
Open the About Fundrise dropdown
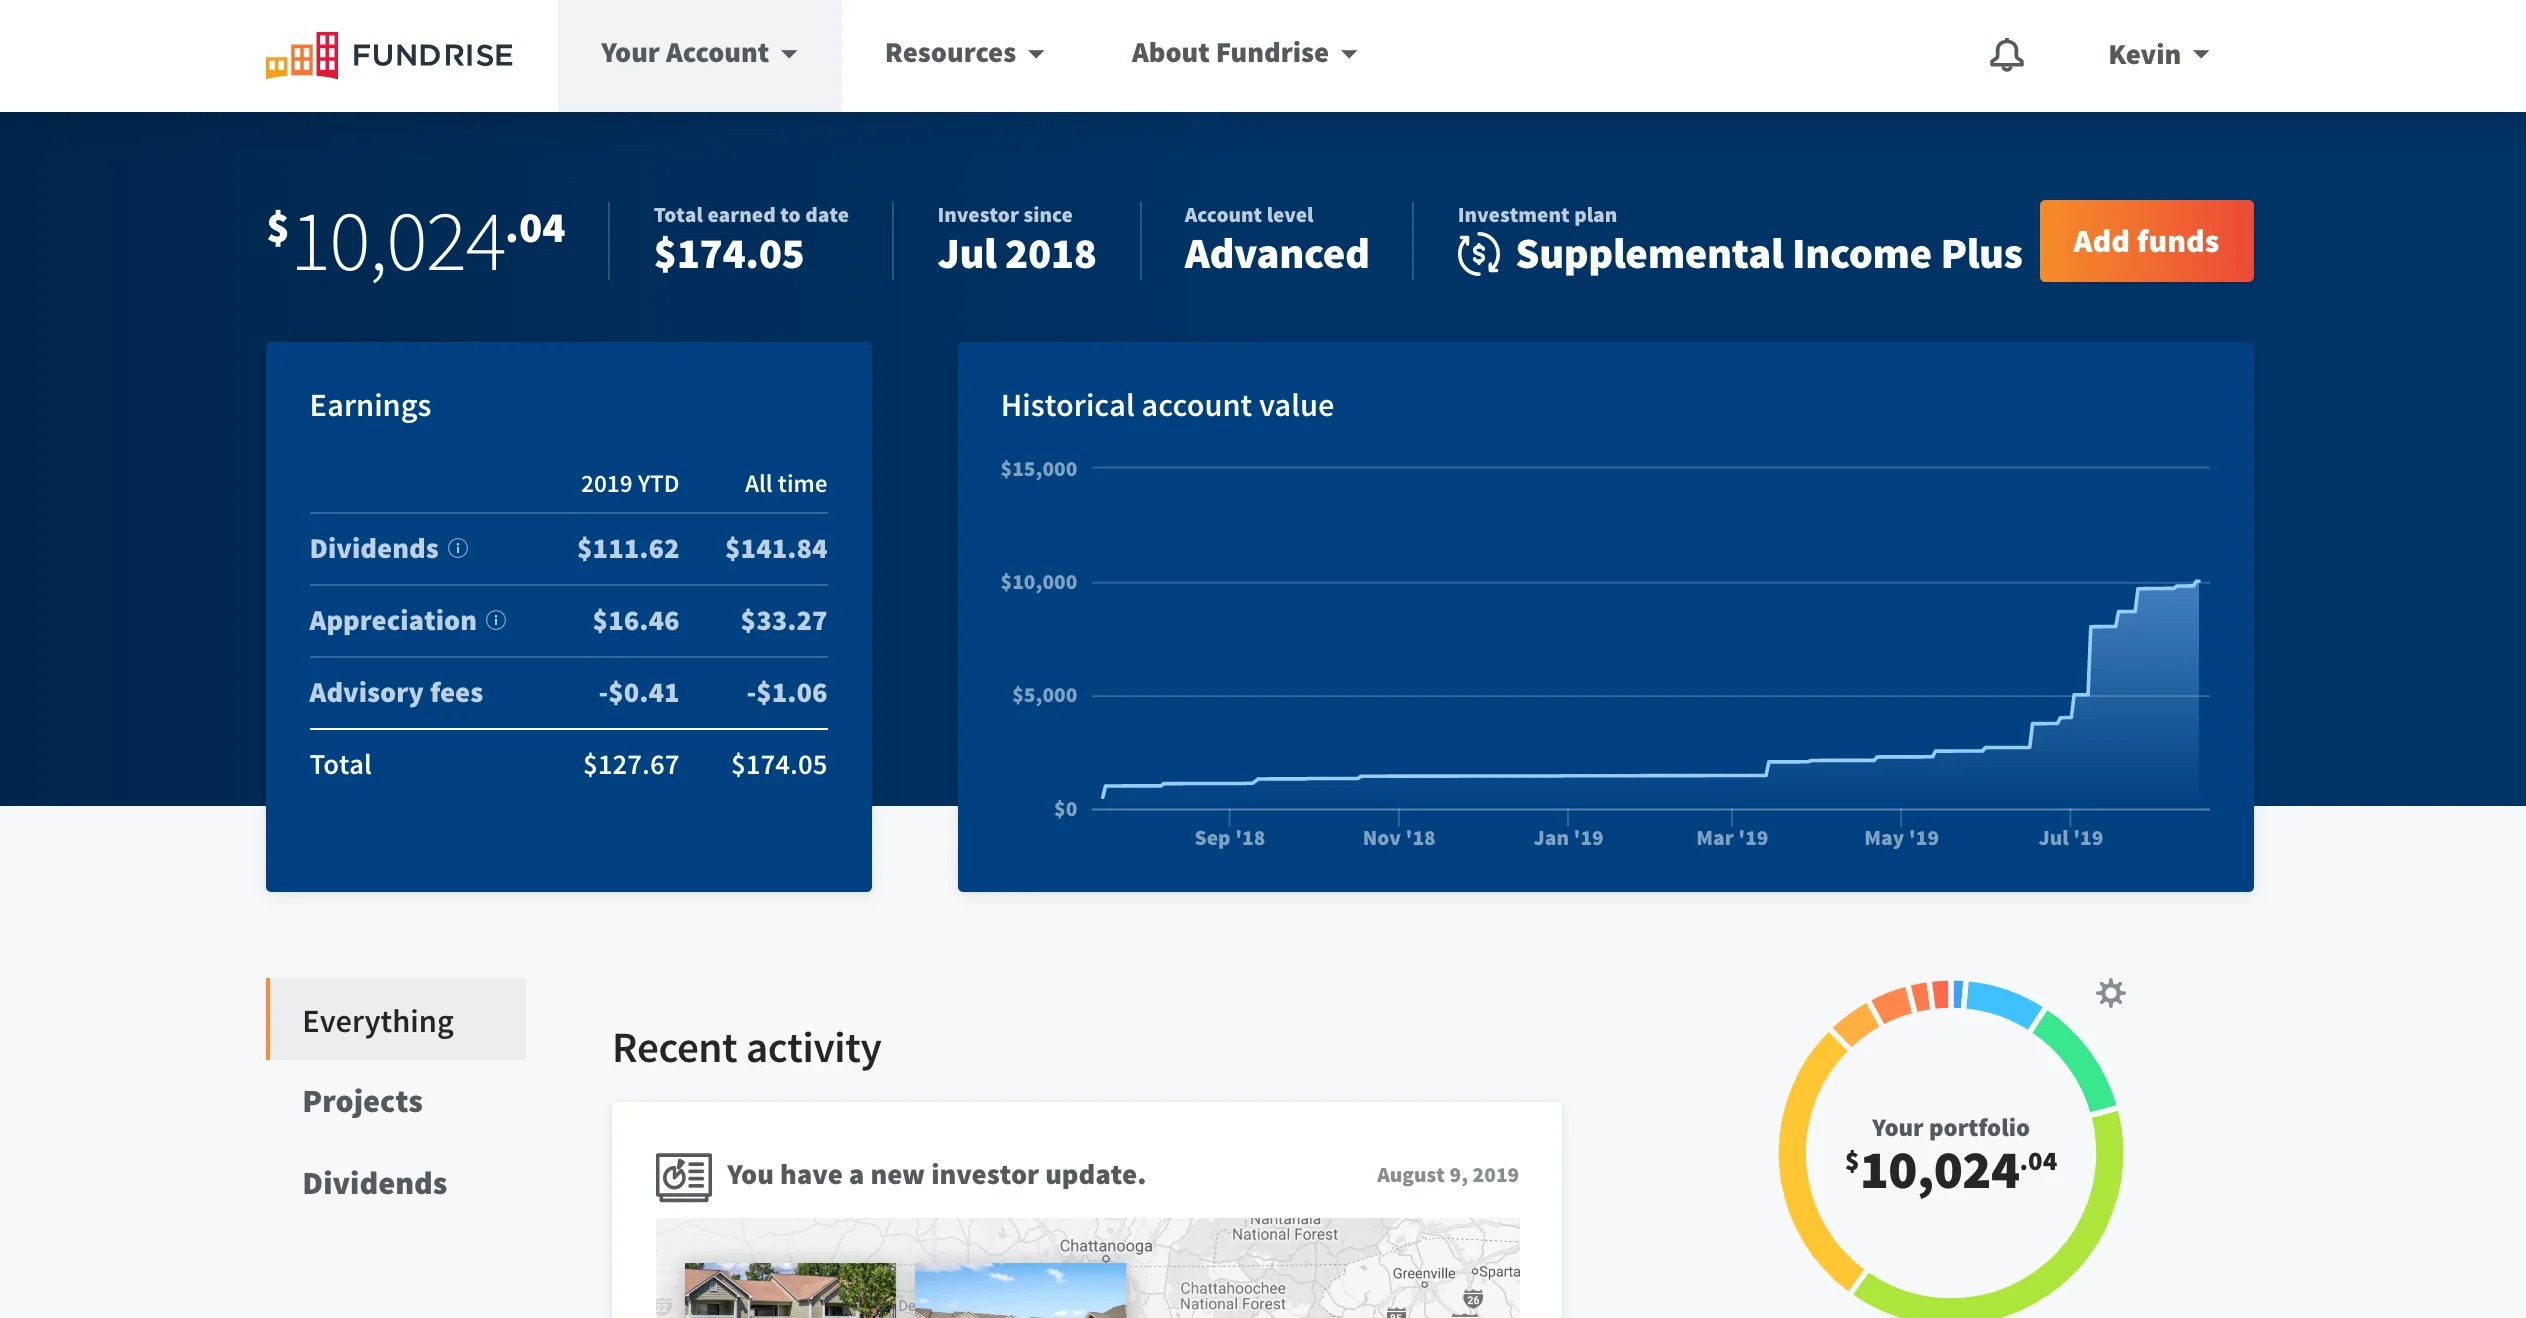coord(1243,54)
